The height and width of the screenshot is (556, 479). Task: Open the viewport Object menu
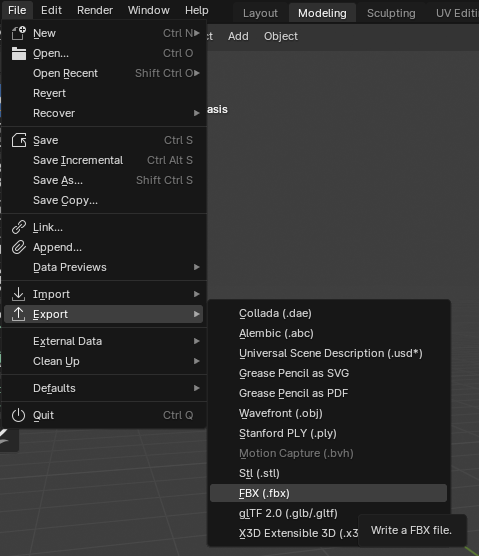[x=281, y=37]
